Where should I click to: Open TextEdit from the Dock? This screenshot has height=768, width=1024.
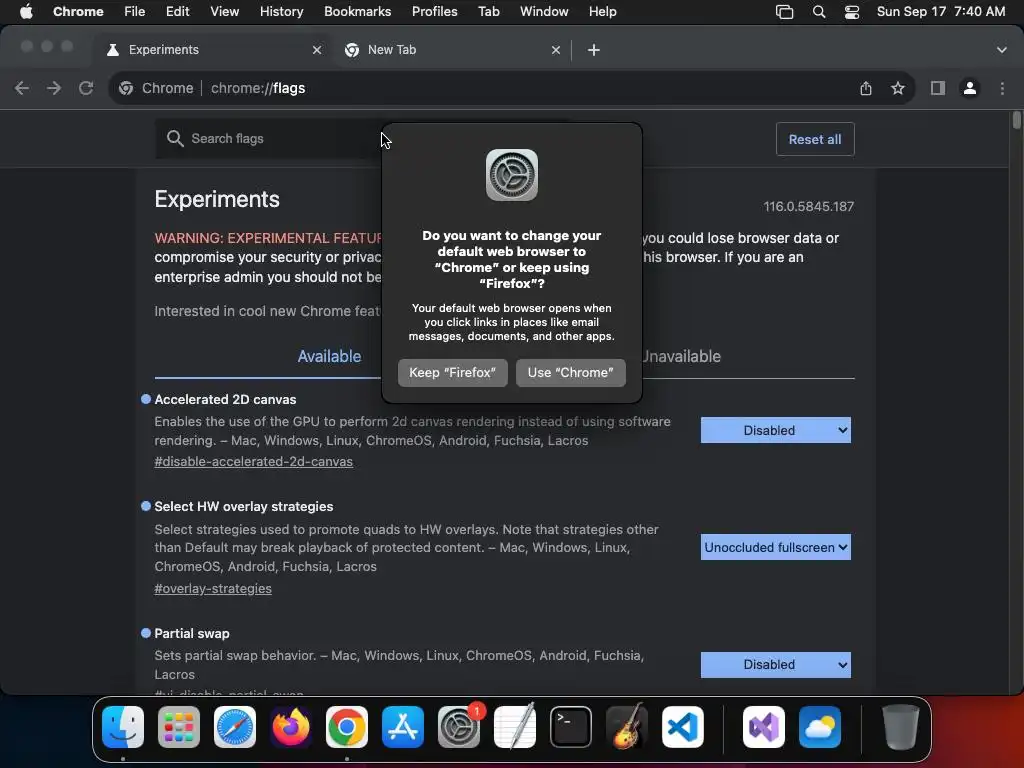(x=515, y=727)
